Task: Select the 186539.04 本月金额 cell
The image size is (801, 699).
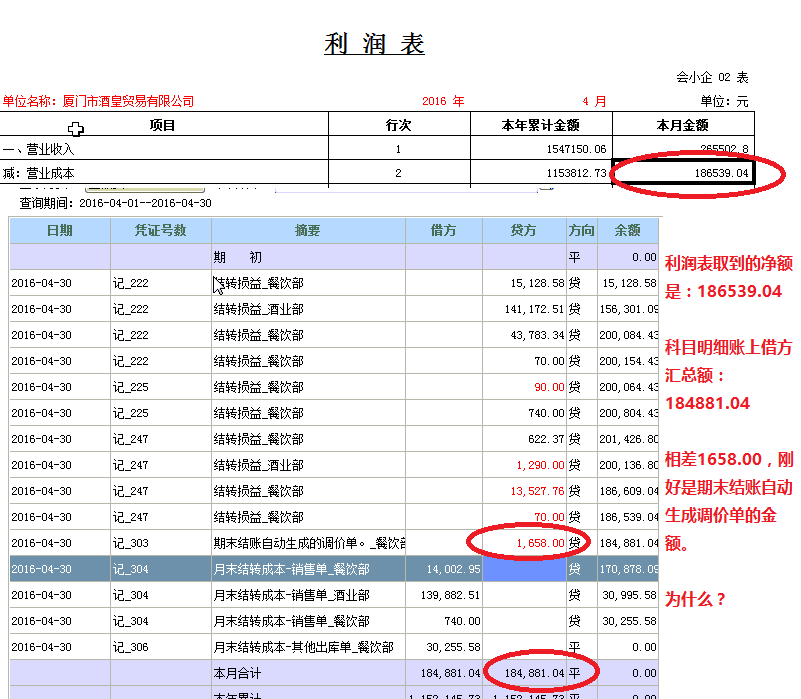Action: click(x=683, y=173)
